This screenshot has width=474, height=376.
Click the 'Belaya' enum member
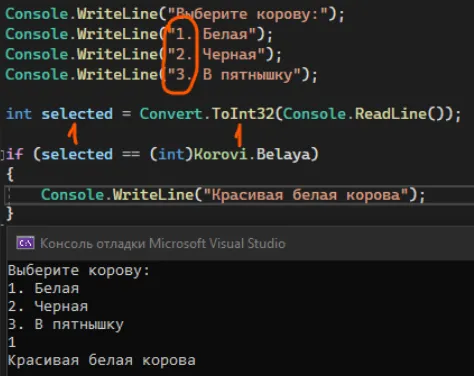[x=283, y=155]
